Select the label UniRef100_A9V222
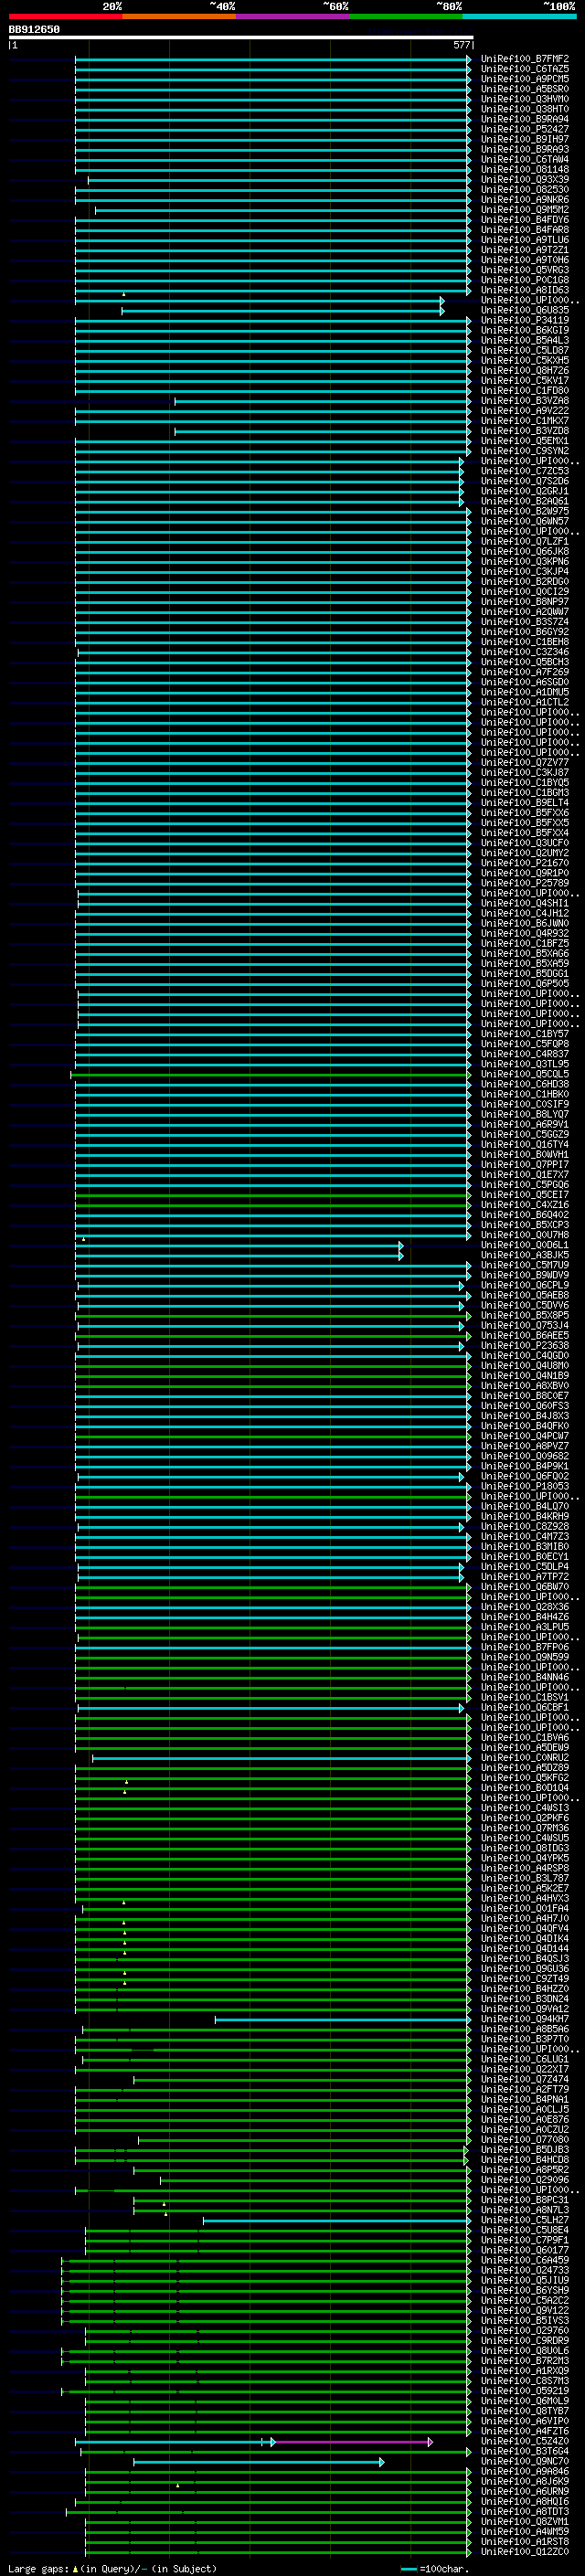This screenshot has width=585, height=2576. click(525, 411)
